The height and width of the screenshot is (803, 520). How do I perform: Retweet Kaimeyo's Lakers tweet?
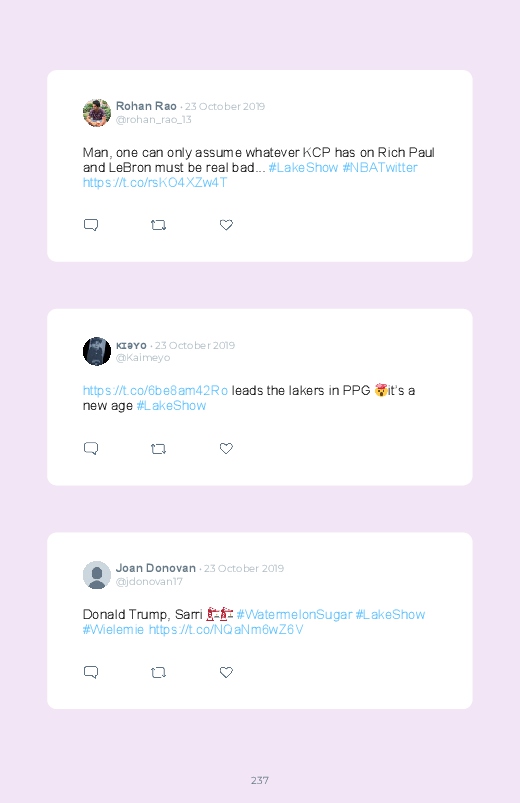coord(158,449)
